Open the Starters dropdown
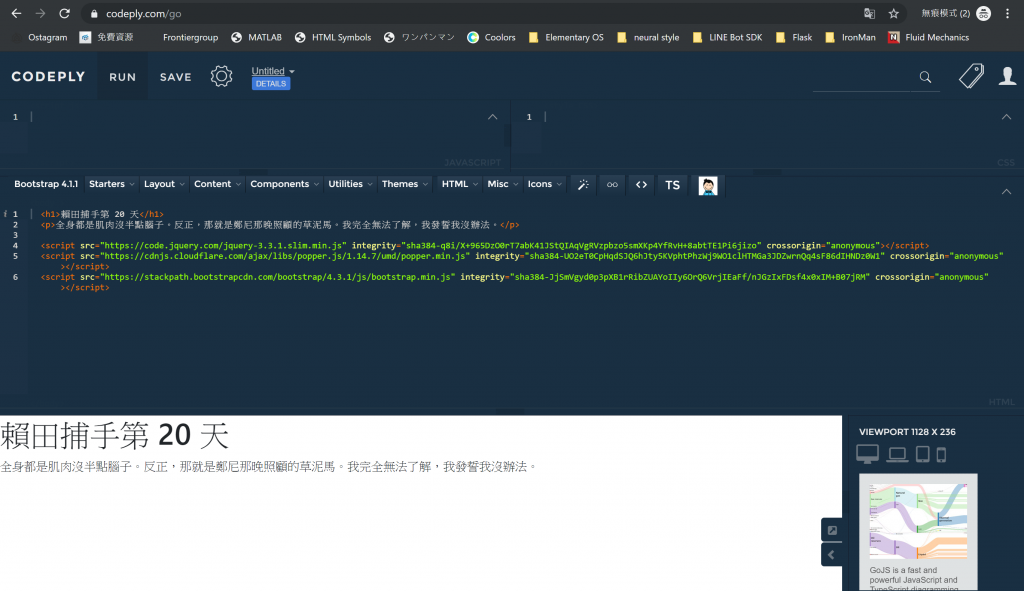Image resolution: width=1024 pixels, height=591 pixels. click(x=112, y=184)
